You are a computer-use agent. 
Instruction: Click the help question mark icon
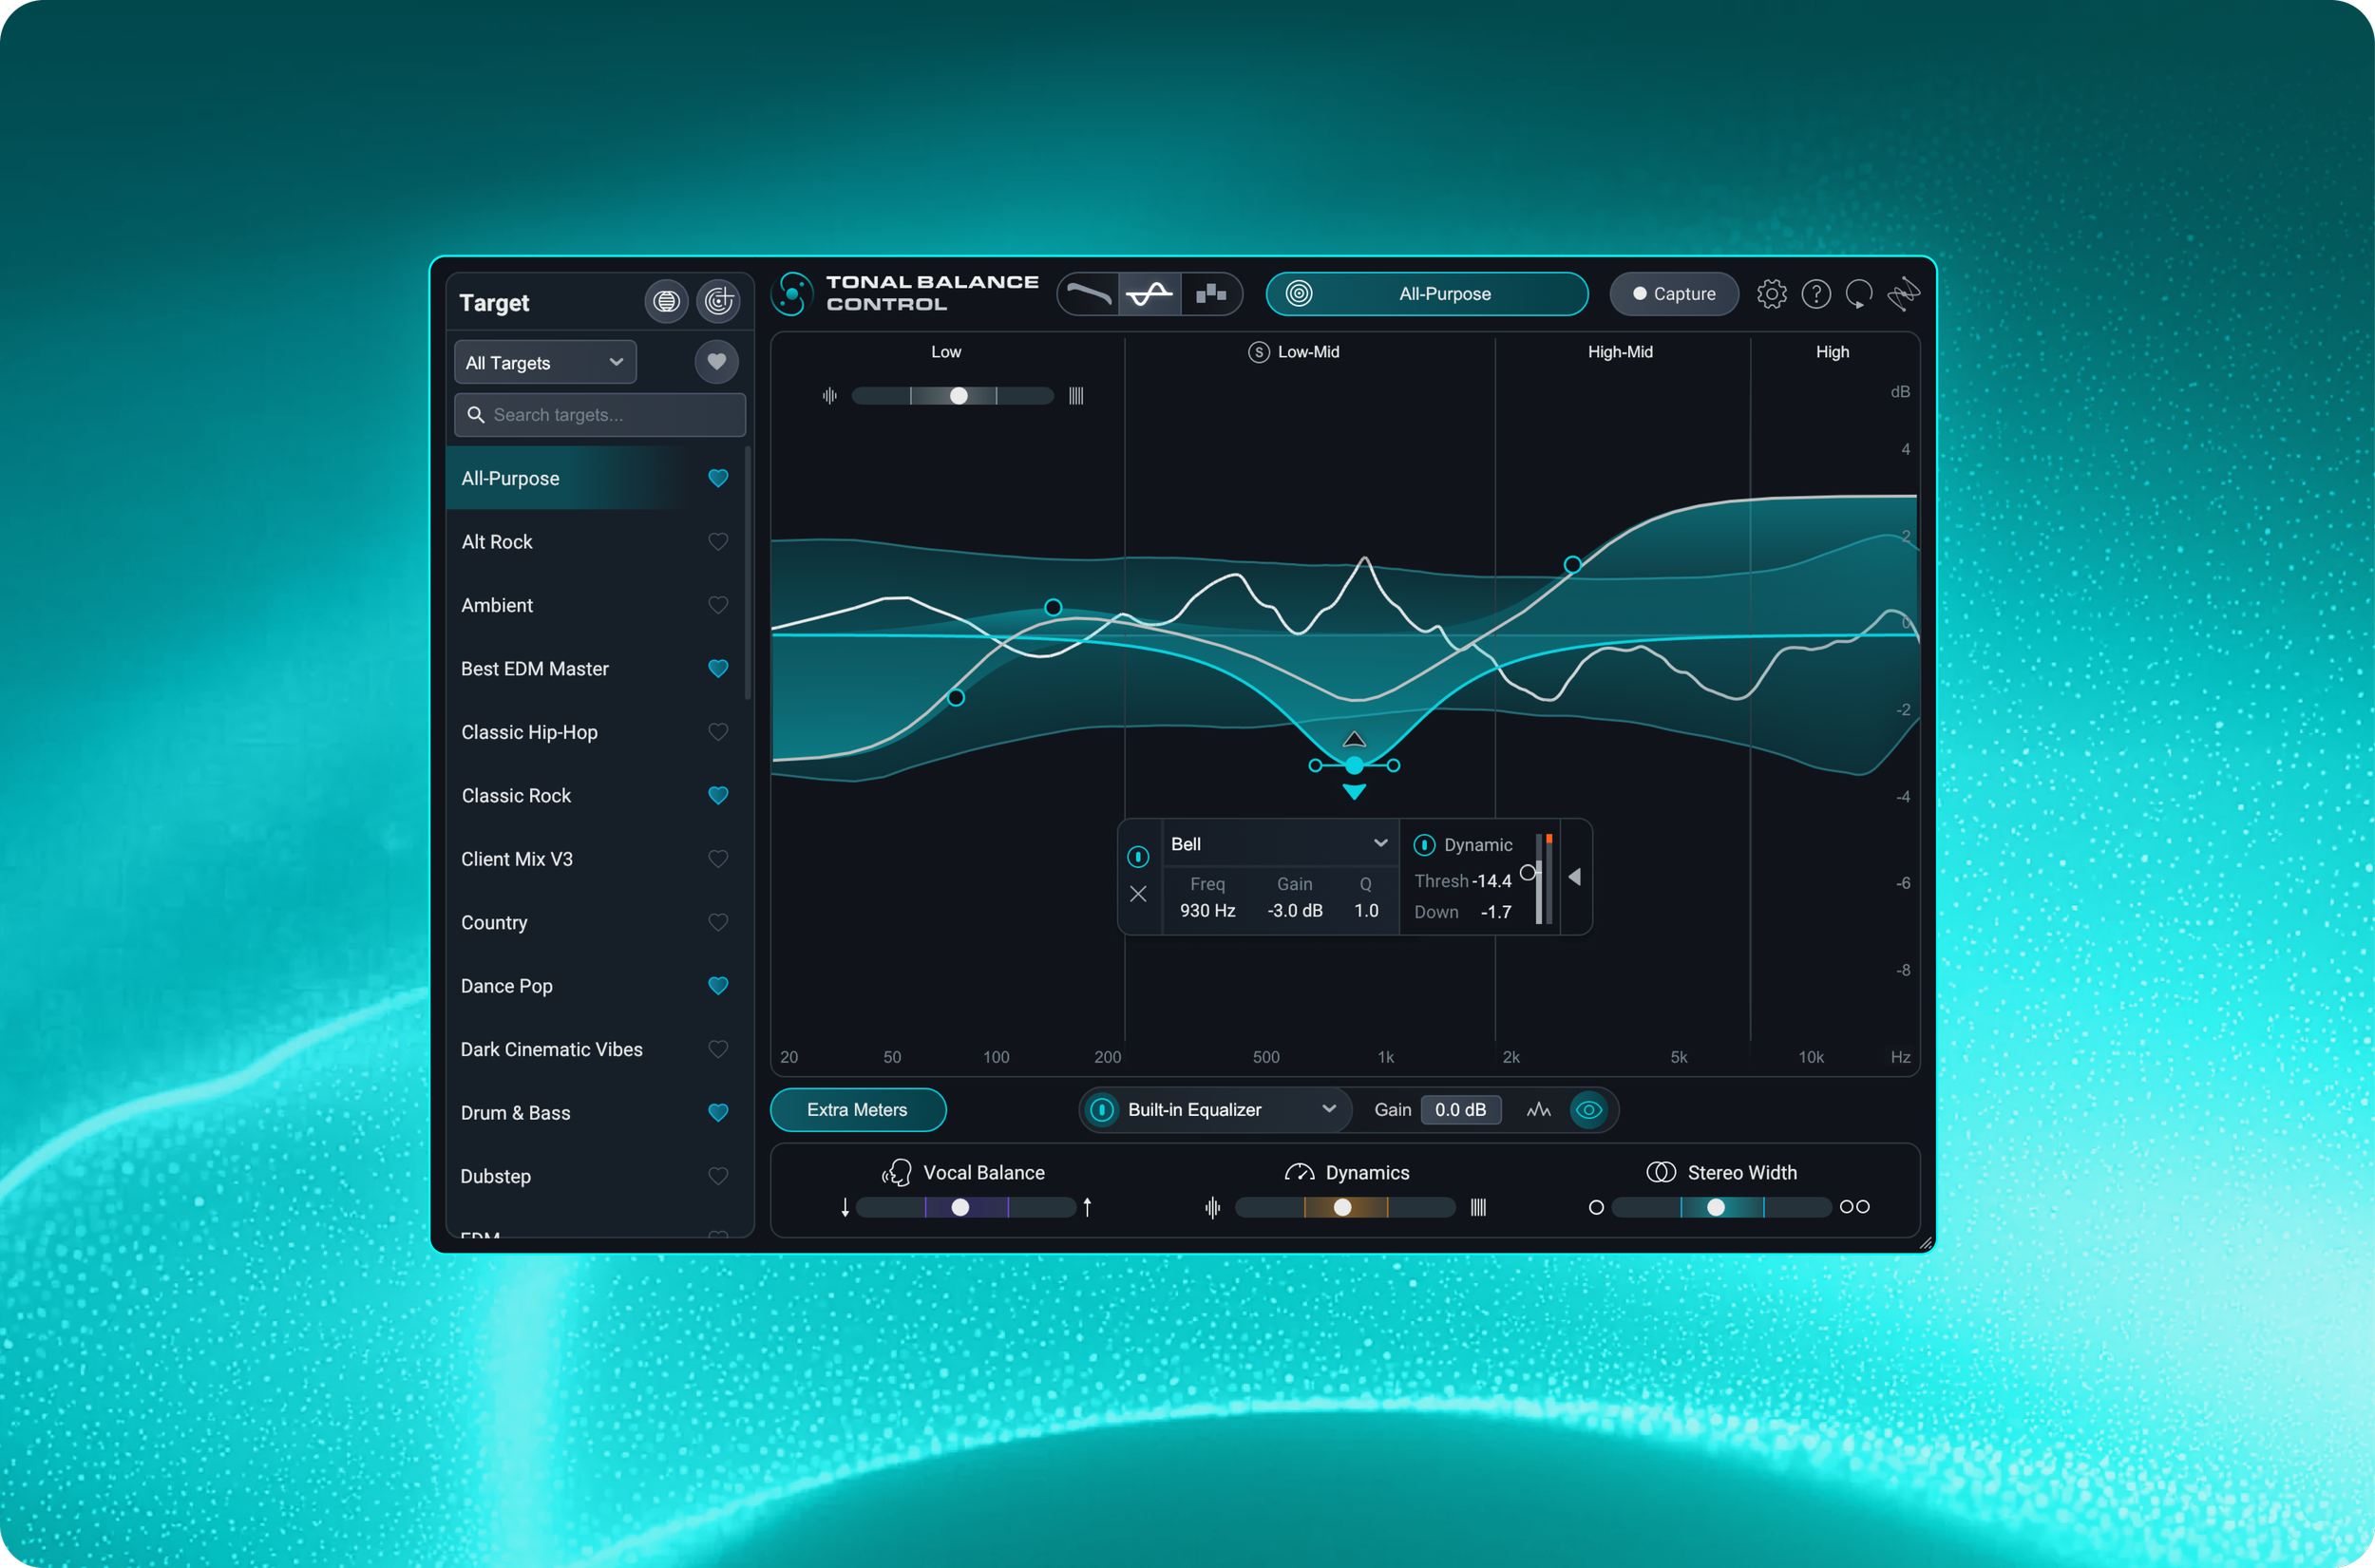(1815, 294)
